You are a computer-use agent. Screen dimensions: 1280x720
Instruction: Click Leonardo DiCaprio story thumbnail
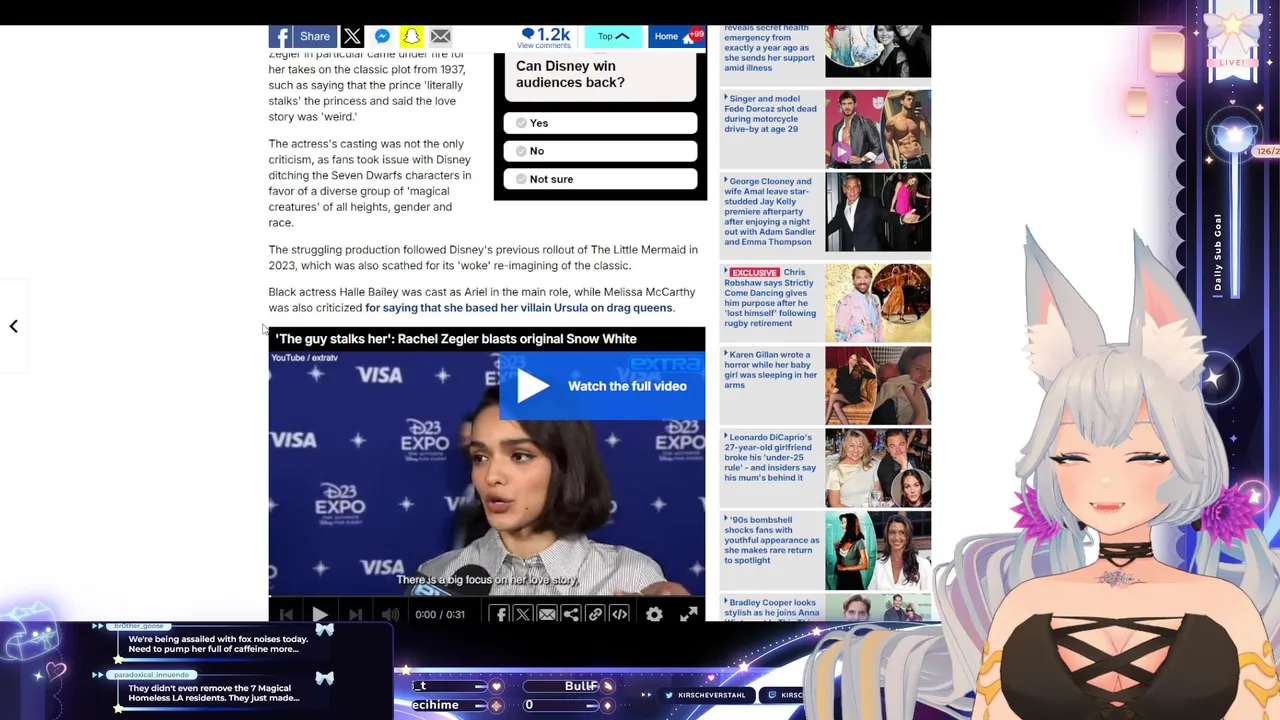tap(878, 468)
